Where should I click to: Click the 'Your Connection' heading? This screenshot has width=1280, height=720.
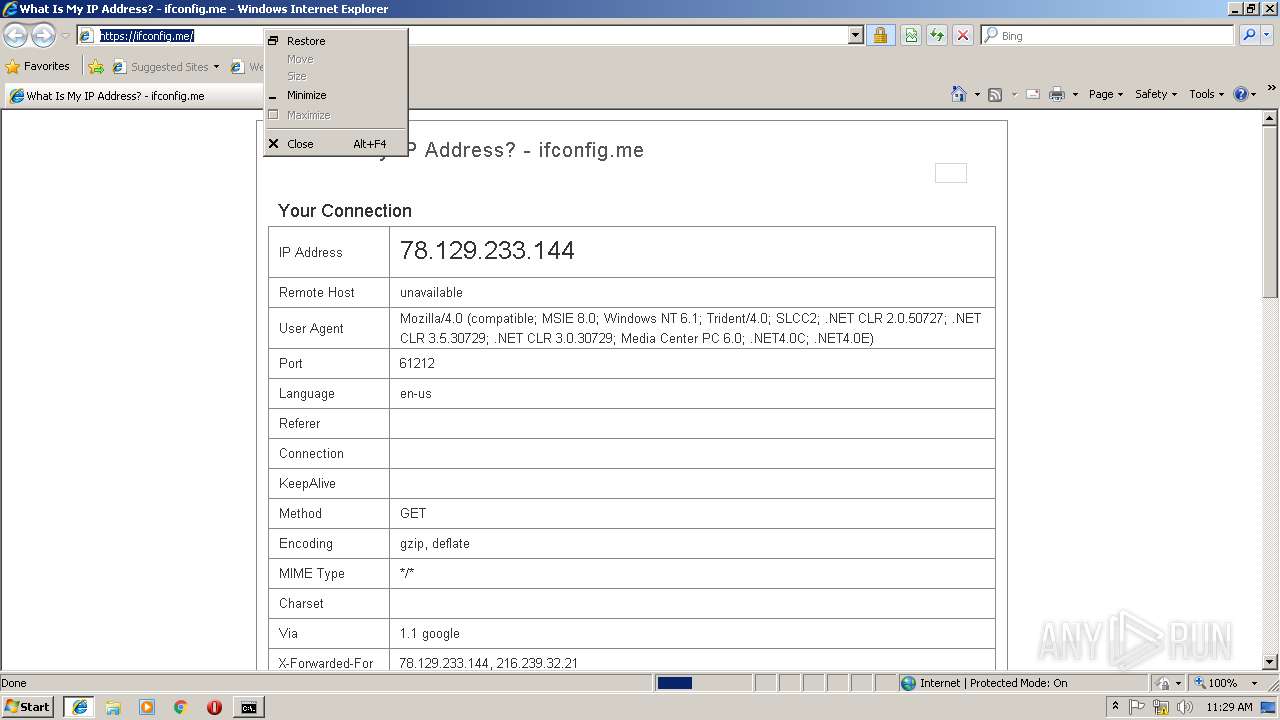click(x=345, y=211)
